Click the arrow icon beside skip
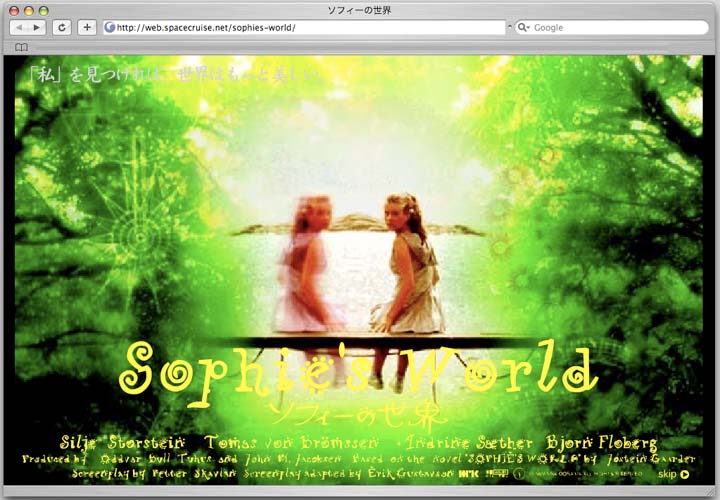Image resolution: width=720 pixels, height=500 pixels. pyautogui.click(x=685, y=474)
